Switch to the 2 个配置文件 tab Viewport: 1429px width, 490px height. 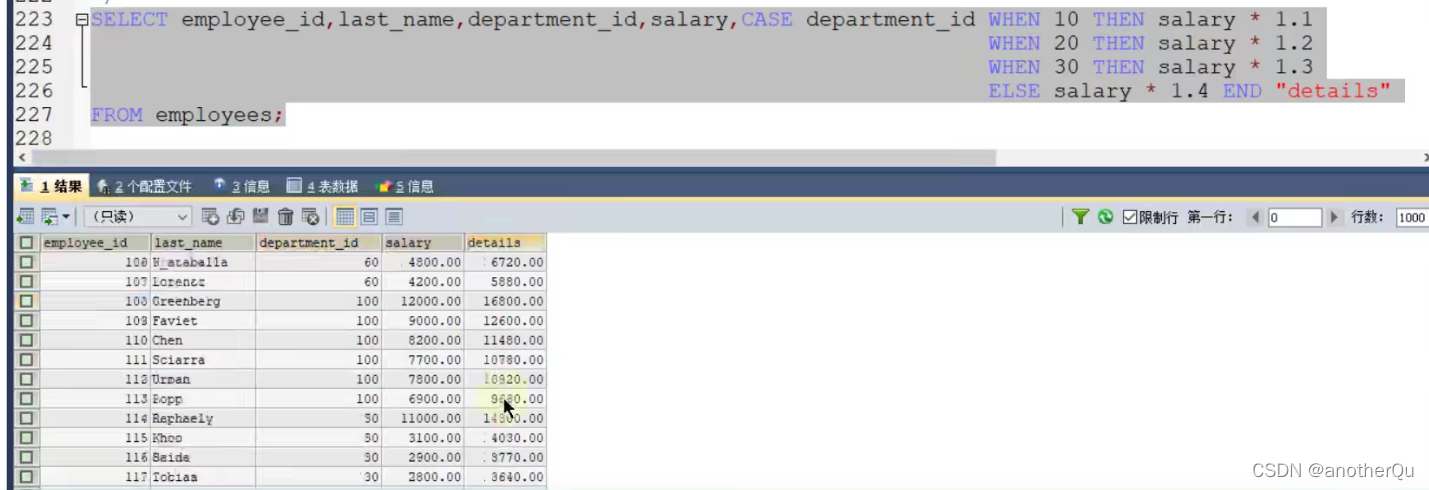coord(144,186)
